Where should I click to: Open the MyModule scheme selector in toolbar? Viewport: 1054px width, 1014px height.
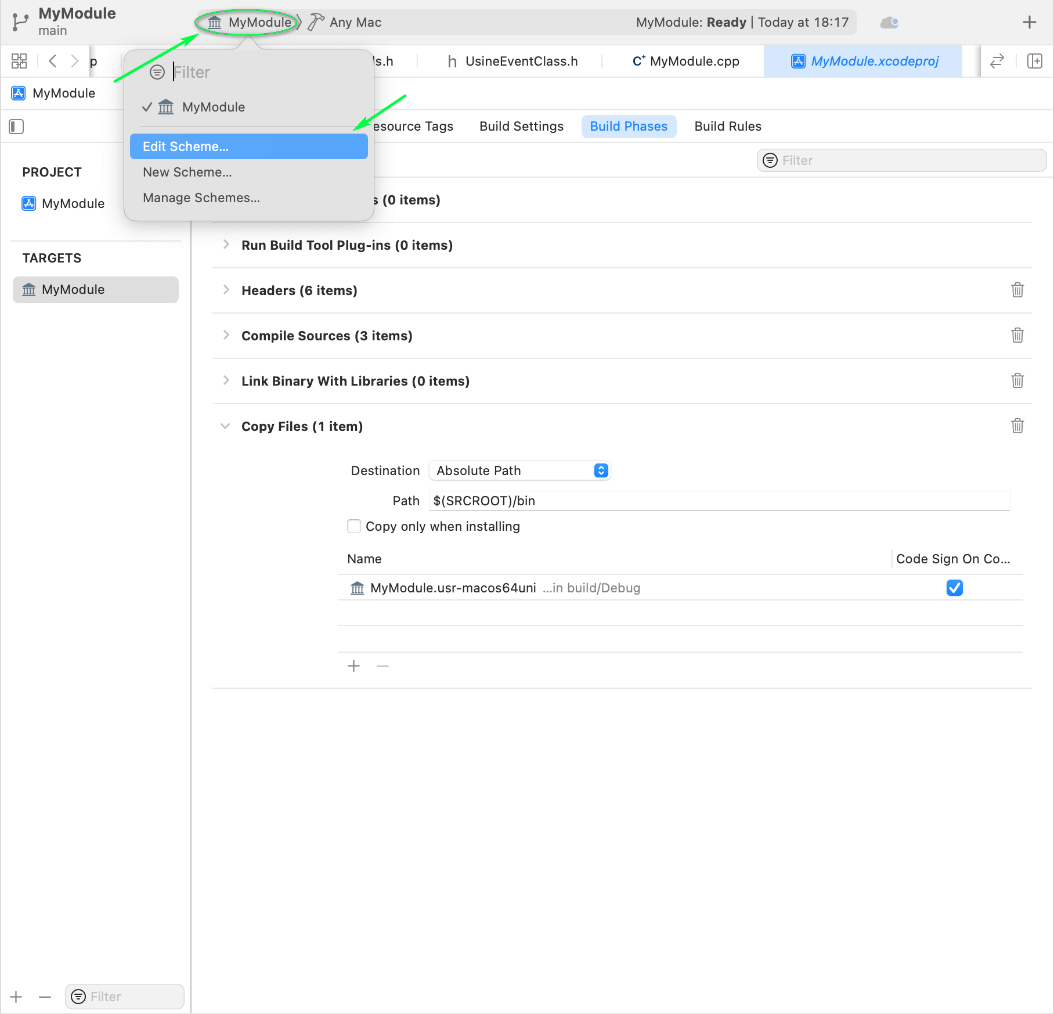point(249,22)
